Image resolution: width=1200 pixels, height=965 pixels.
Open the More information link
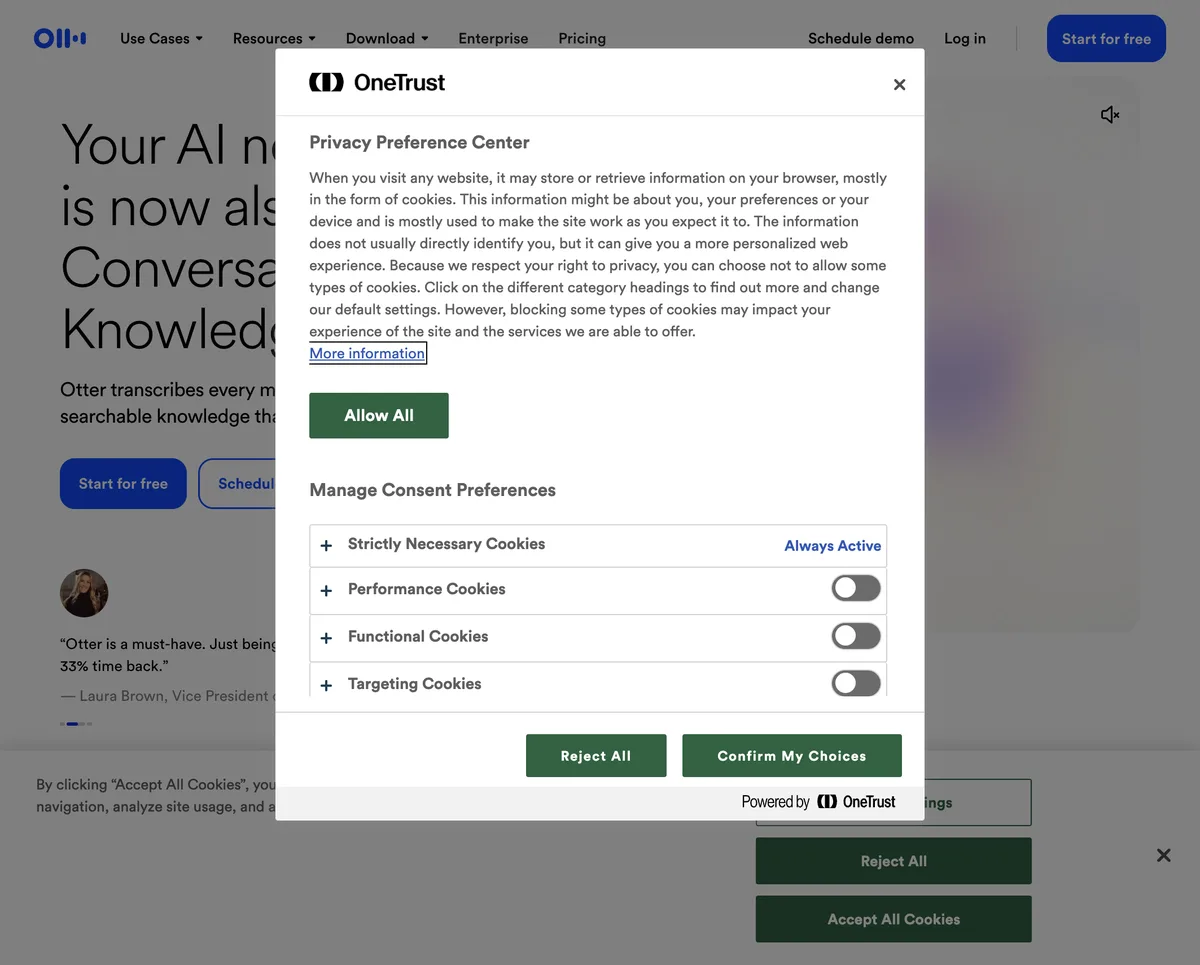coord(367,353)
